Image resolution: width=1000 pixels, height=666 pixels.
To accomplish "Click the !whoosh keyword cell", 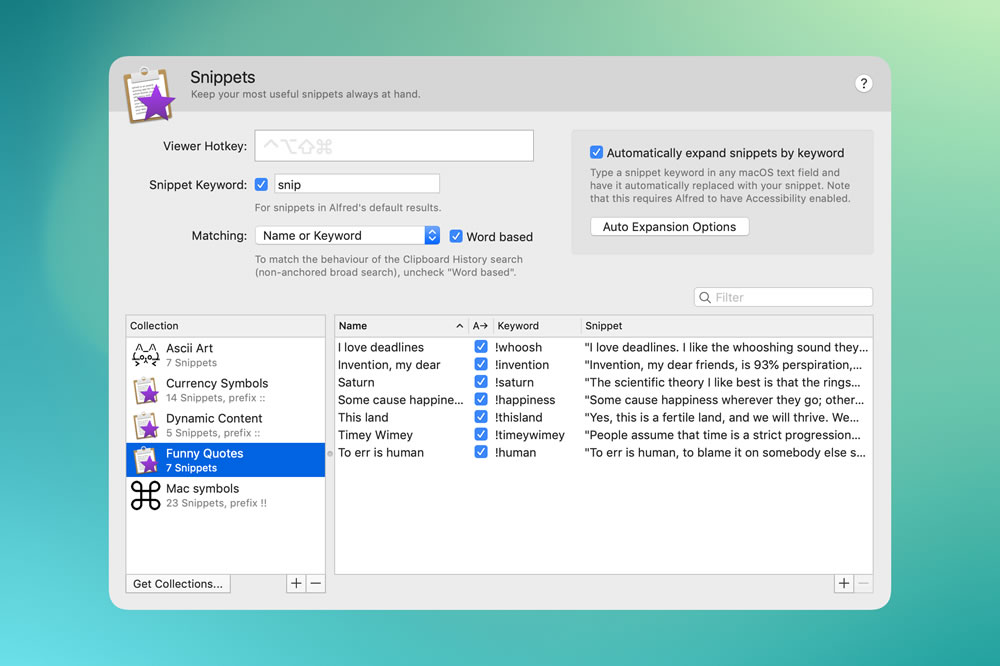I will [x=518, y=347].
